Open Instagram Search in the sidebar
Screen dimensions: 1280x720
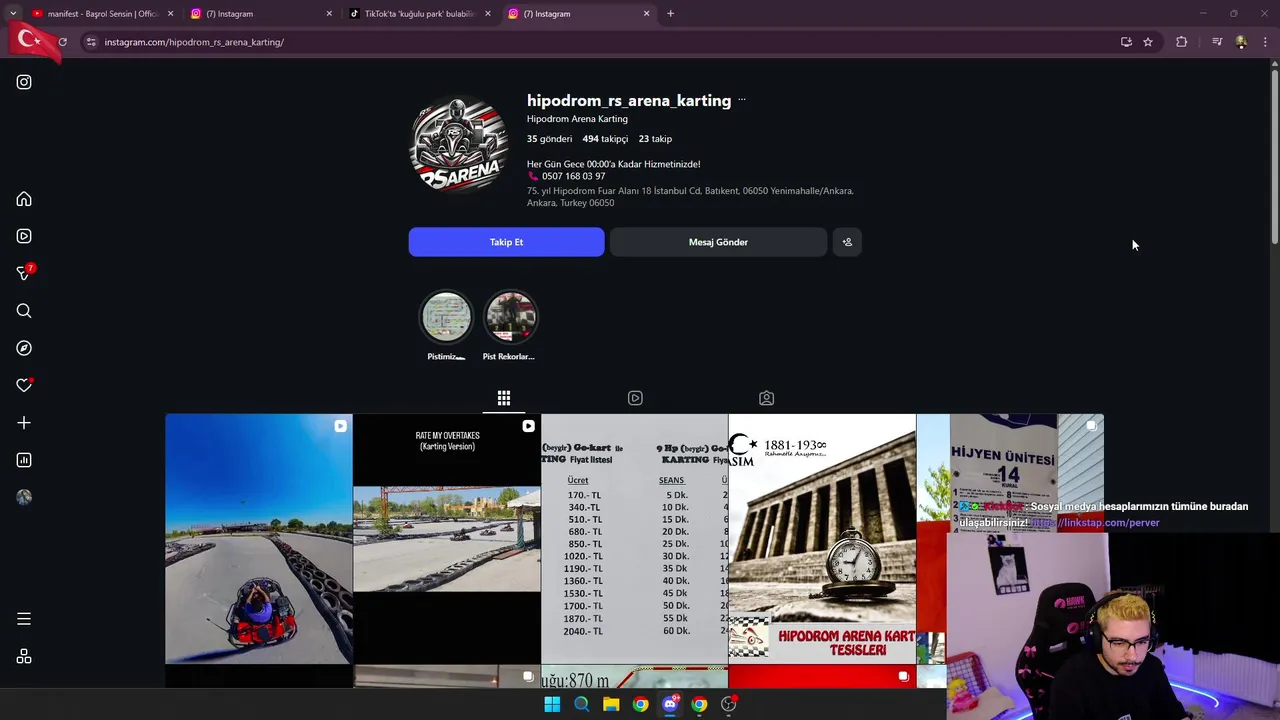point(24,311)
